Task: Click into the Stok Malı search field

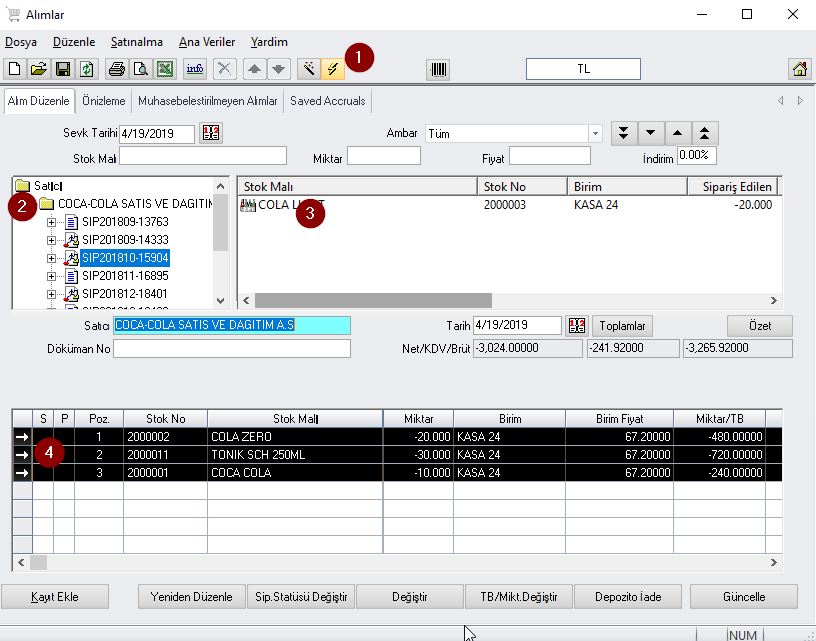Action: 203,156
